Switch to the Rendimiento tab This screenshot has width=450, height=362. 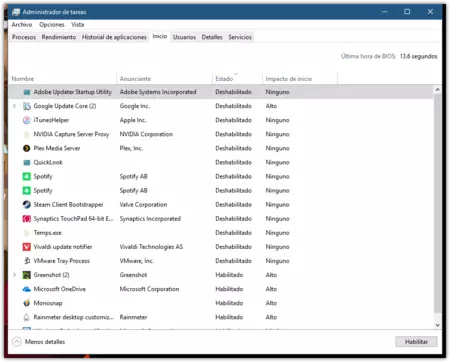click(59, 37)
